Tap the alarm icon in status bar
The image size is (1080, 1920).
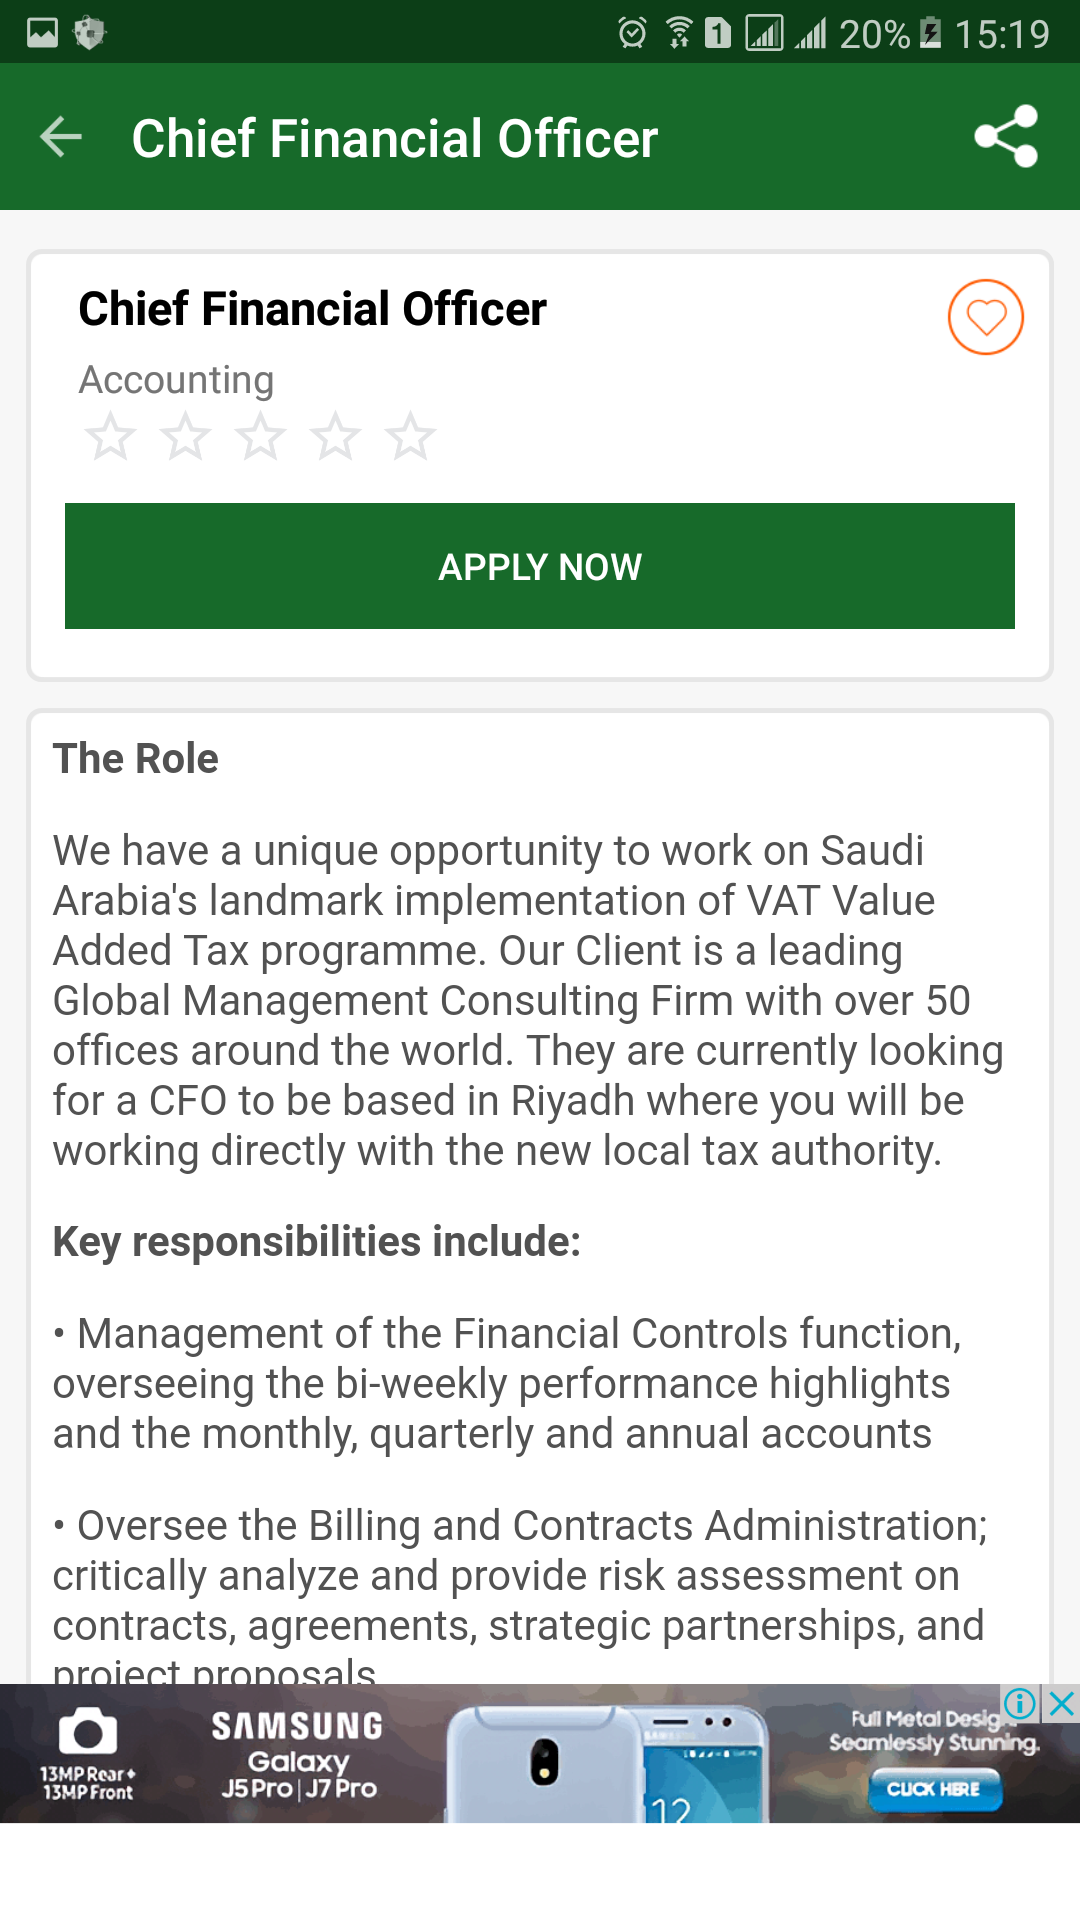click(x=632, y=33)
